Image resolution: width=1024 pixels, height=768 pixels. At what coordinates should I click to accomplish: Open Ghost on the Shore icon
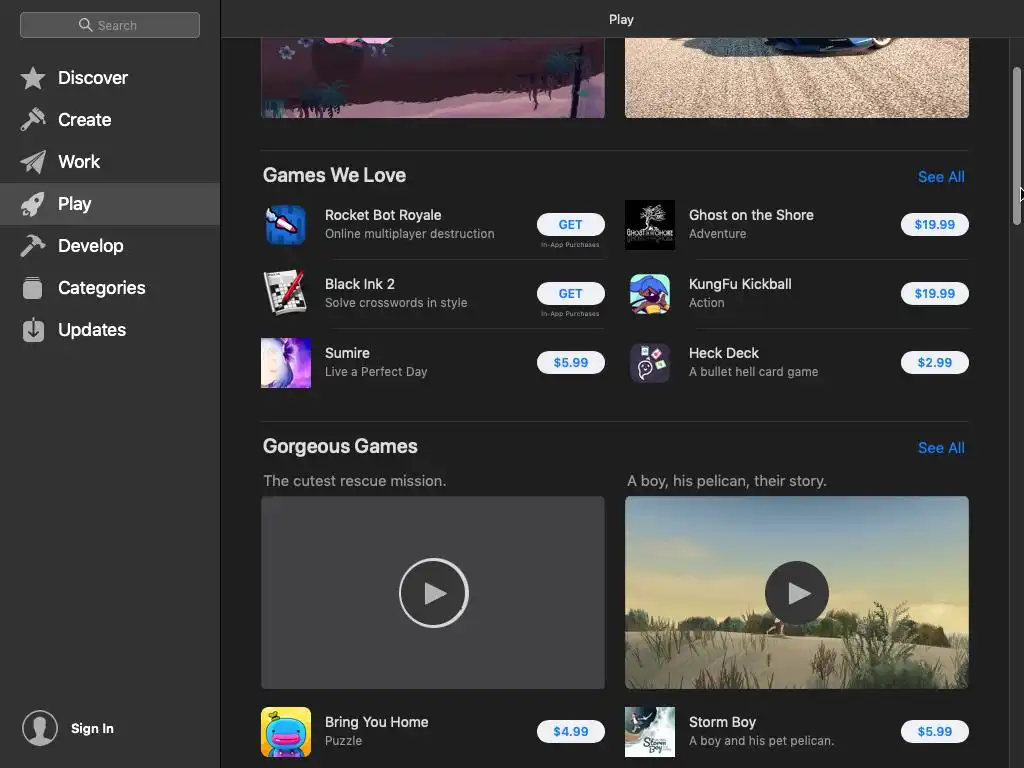coord(650,225)
